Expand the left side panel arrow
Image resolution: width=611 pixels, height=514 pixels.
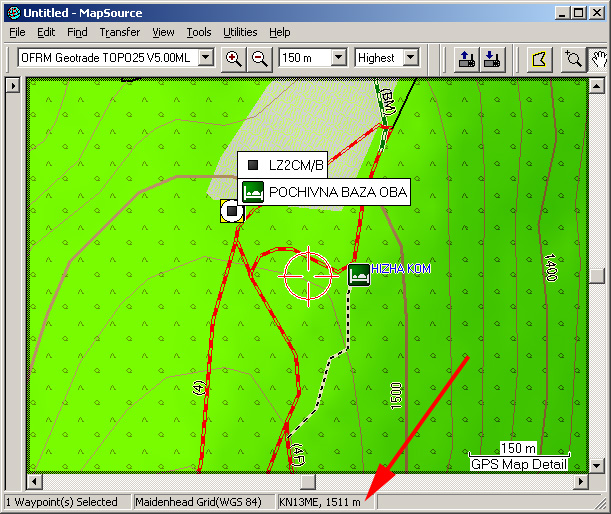click(13, 85)
